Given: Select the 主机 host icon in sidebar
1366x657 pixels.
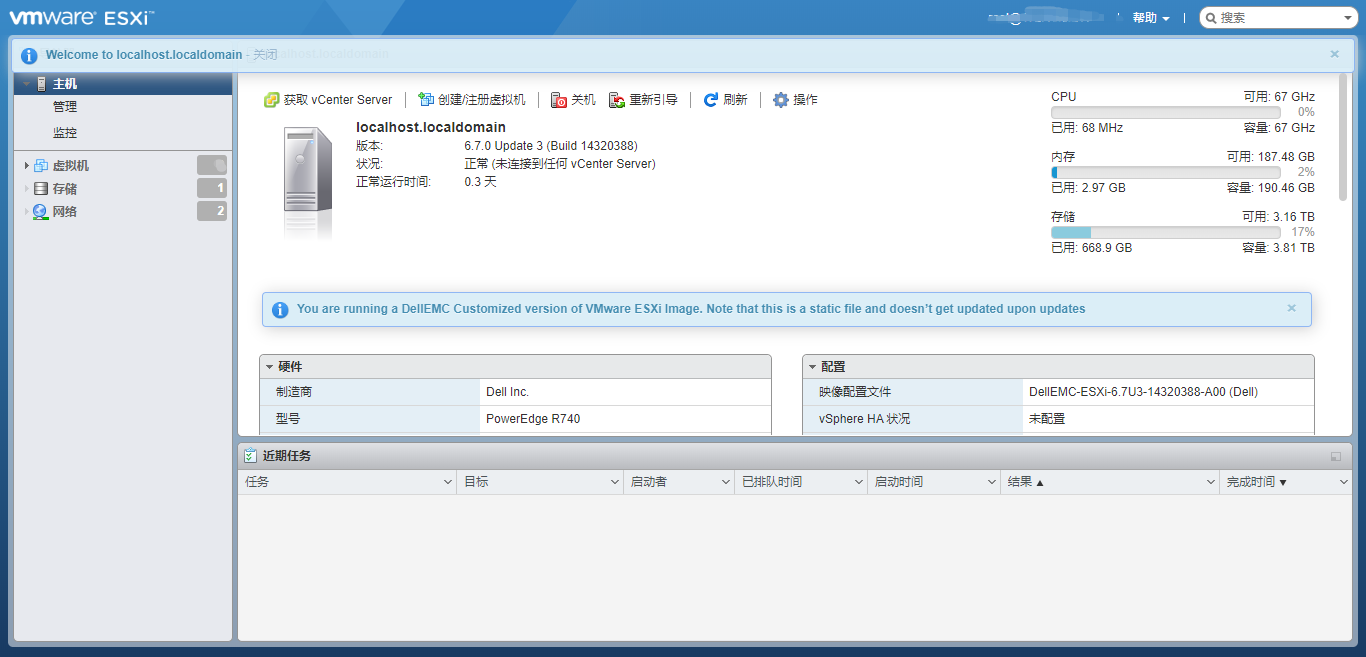Looking at the screenshot, I should click(40, 83).
